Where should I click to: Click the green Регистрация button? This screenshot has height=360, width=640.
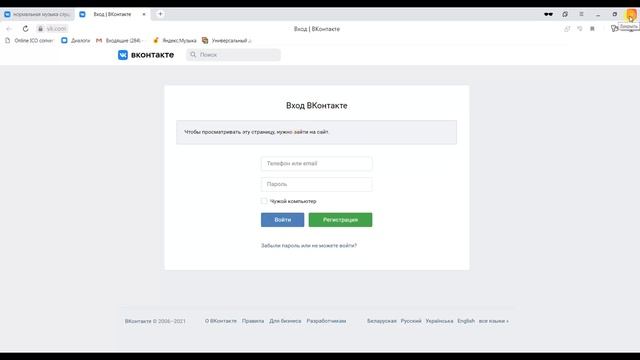340,220
